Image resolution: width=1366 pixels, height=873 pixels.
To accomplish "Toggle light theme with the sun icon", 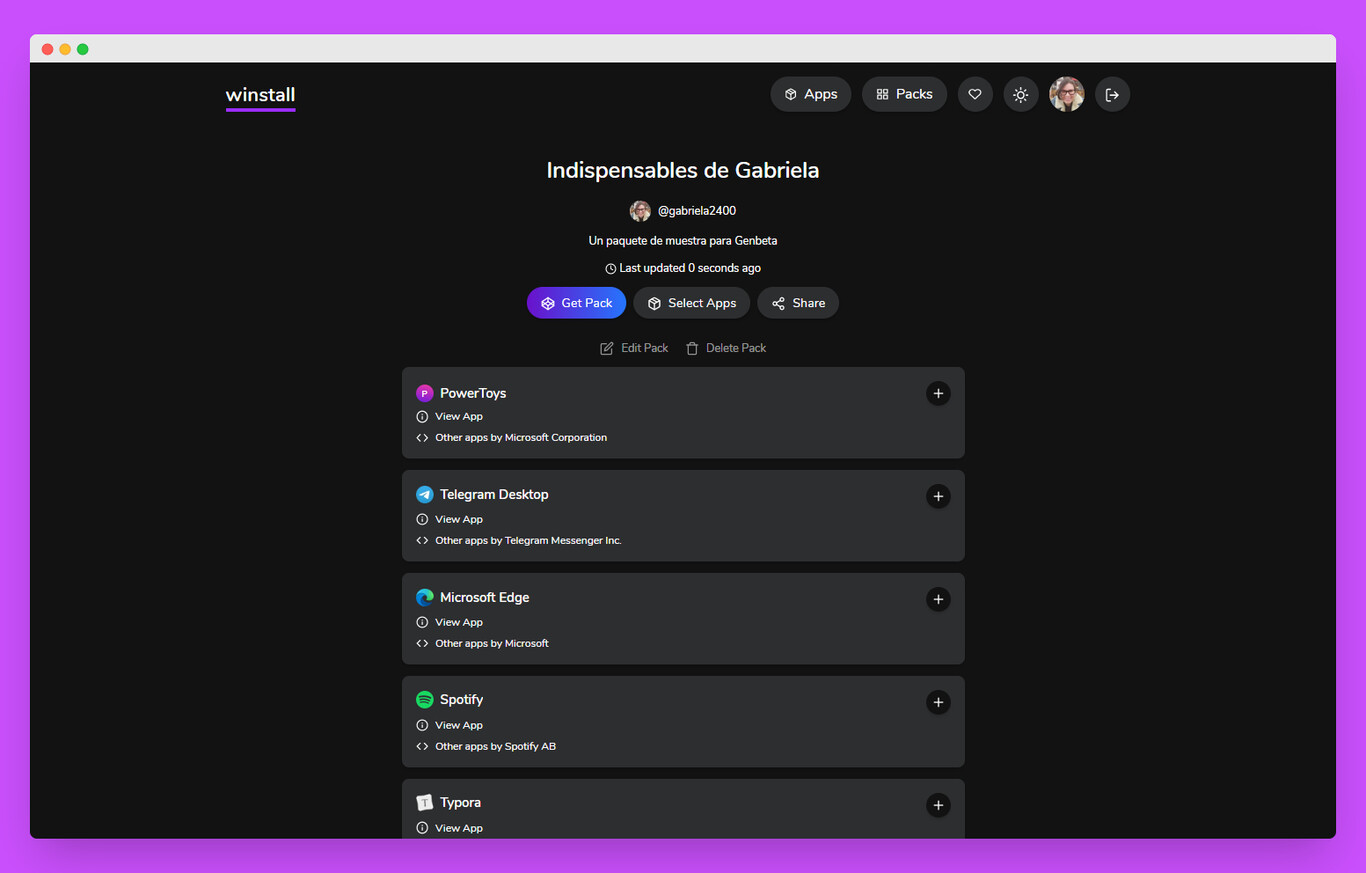I will [x=1020, y=93].
